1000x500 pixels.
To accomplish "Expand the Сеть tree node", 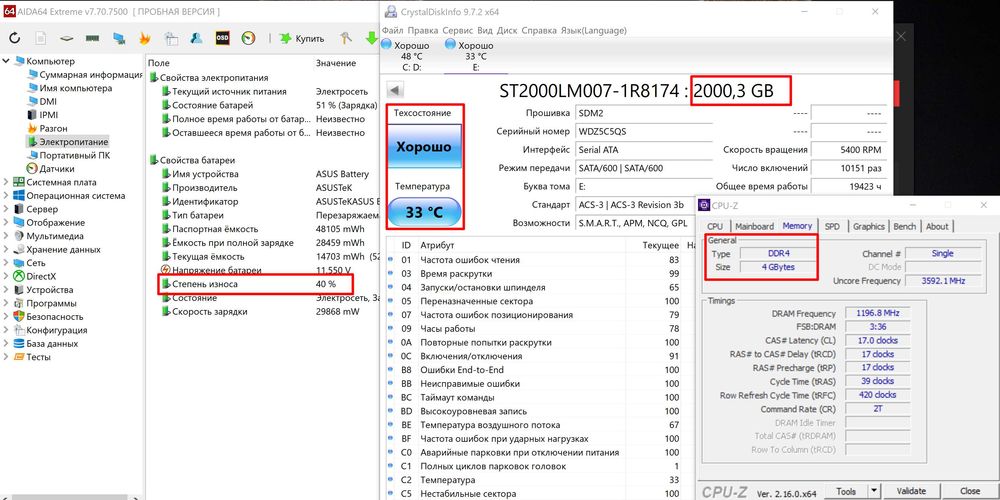I will 6,263.
